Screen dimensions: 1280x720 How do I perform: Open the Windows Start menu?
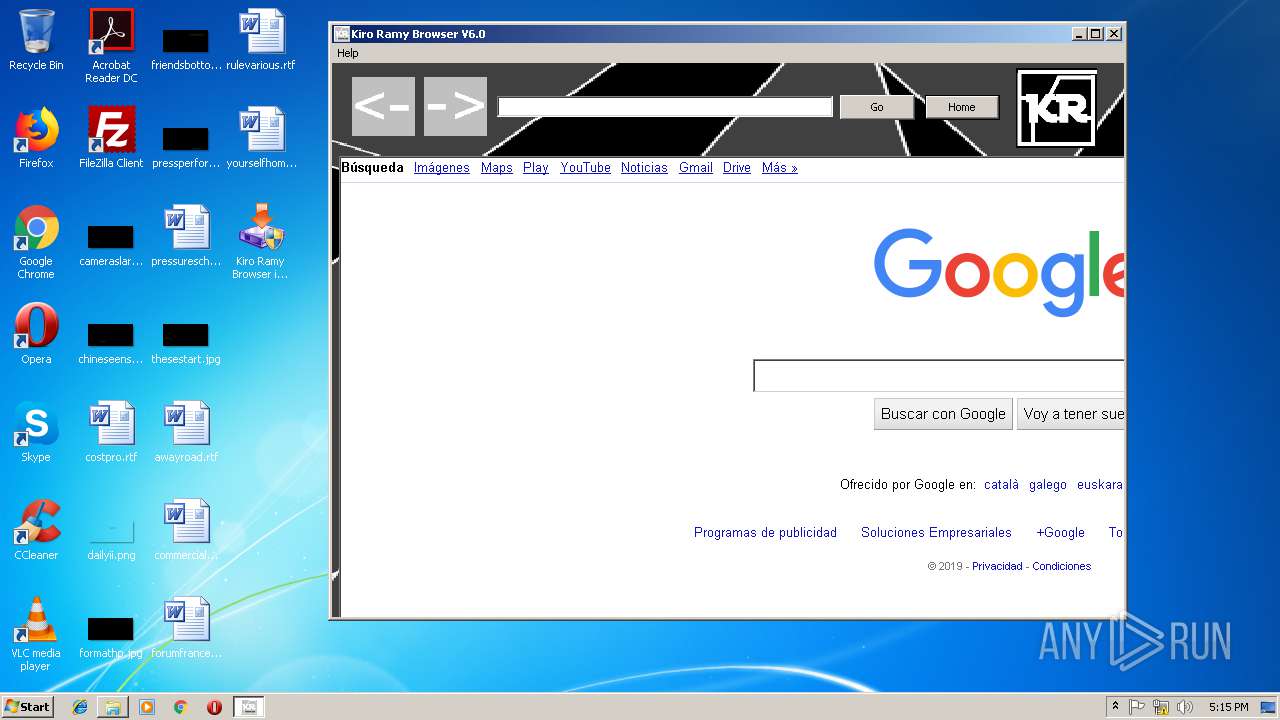(28, 707)
